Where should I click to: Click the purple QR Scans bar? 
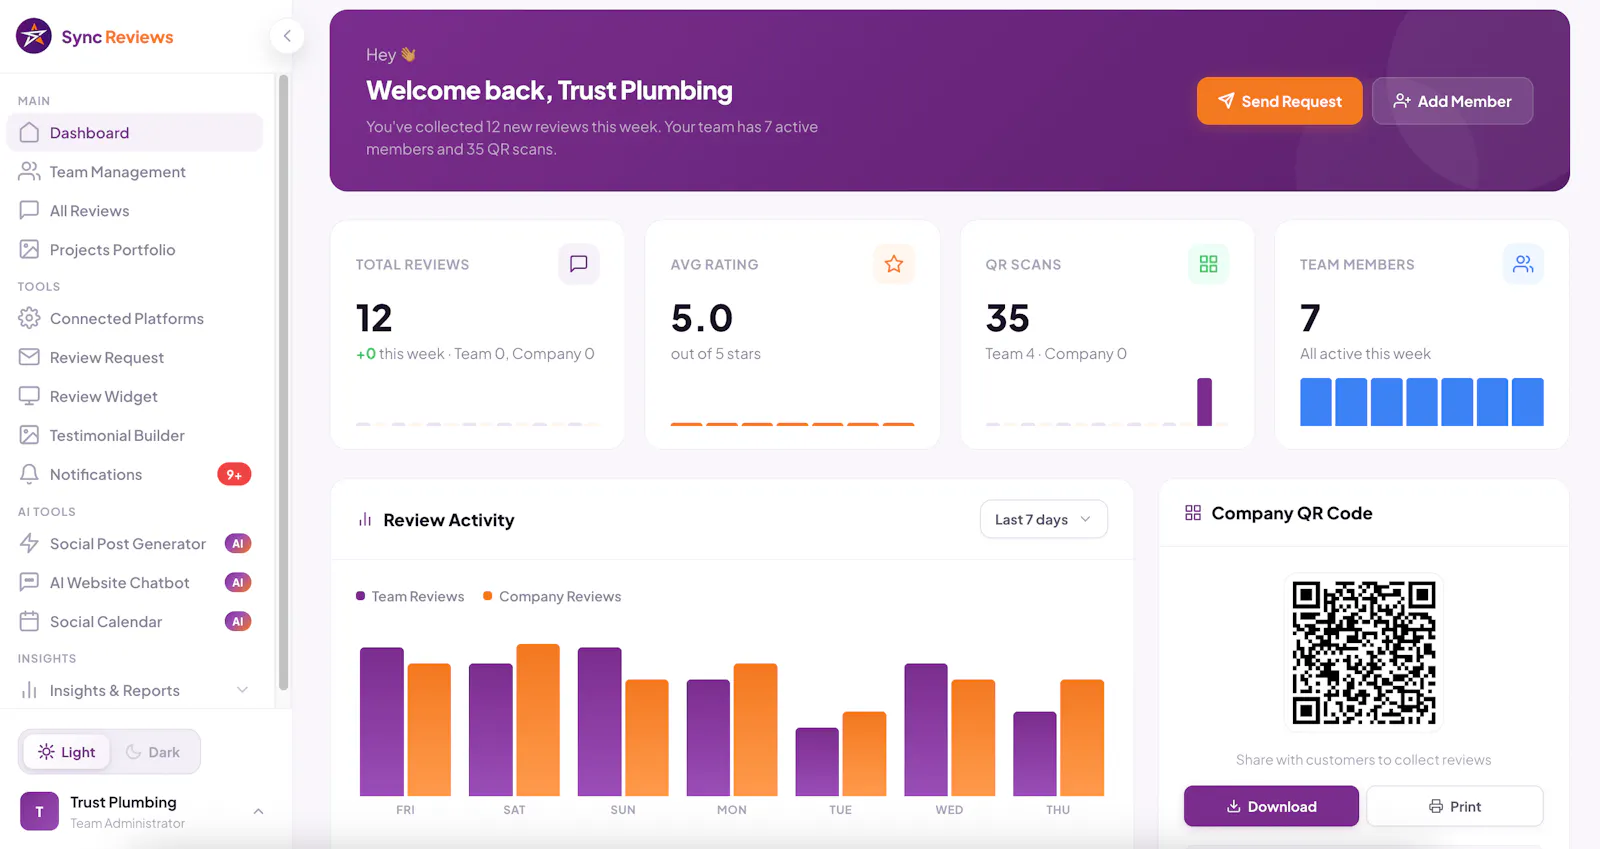tap(1204, 402)
